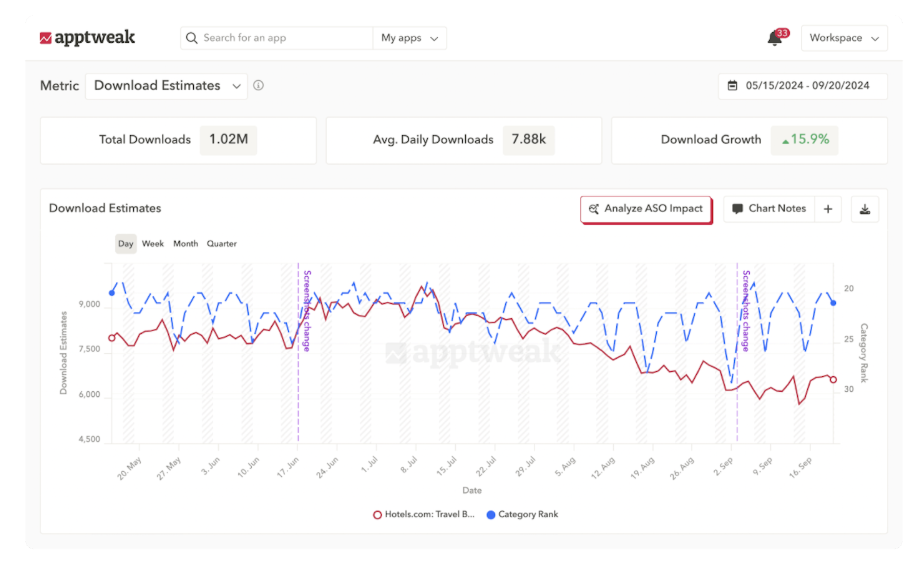Switch to Month granularity
Image resolution: width=922 pixels, height=566 pixels.
(185, 244)
